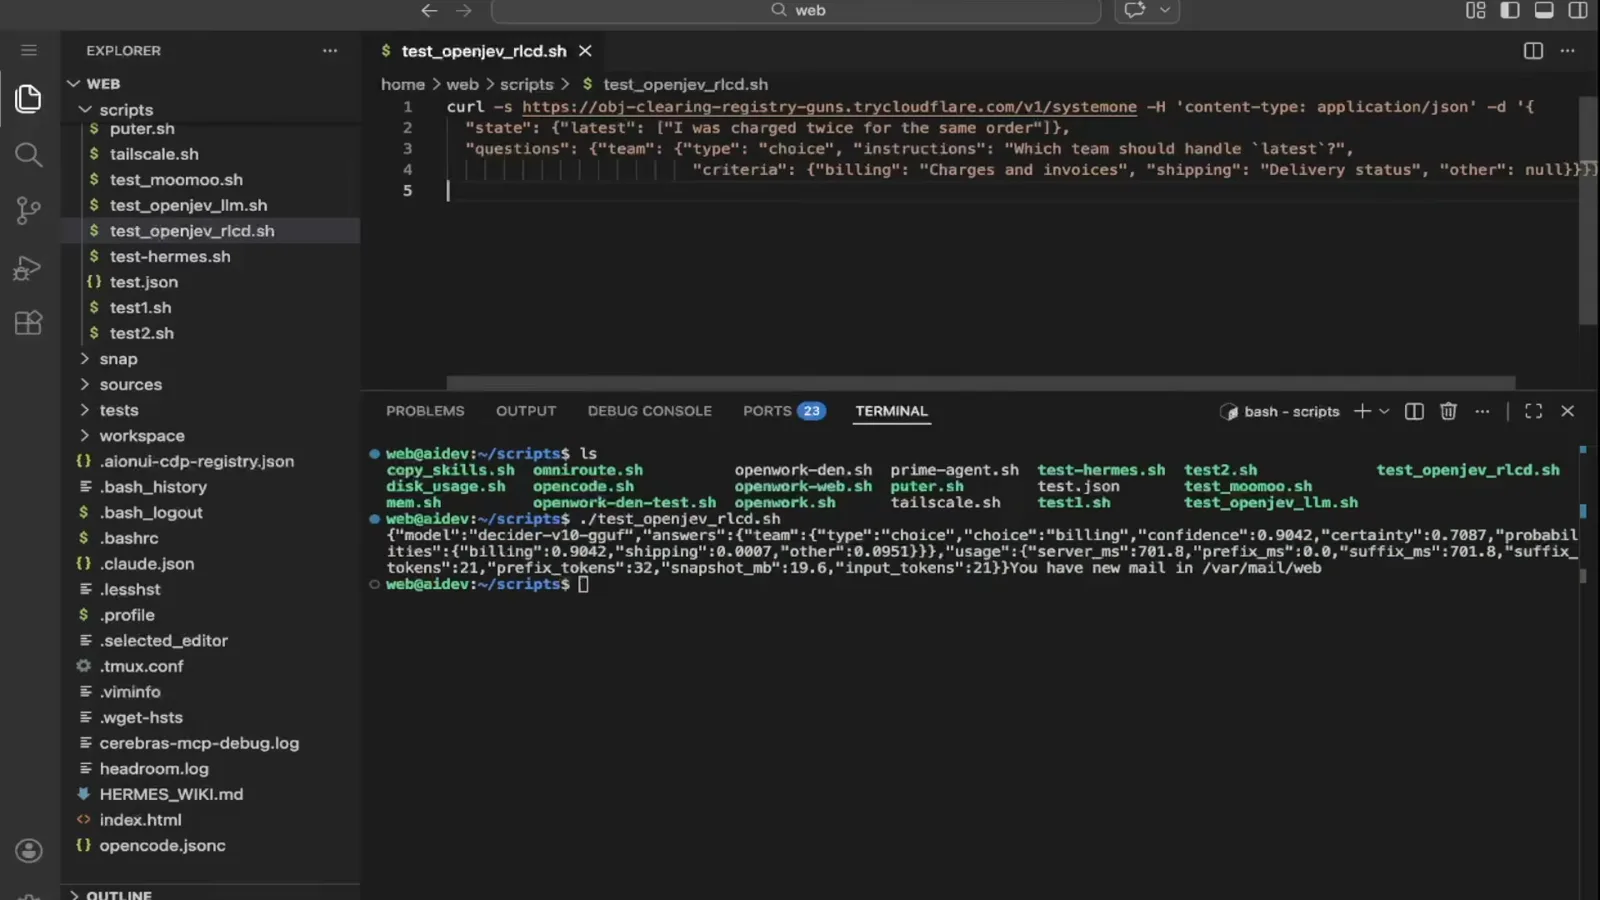The image size is (1600, 900).
Task: Kill the terminal with trash icon
Action: pyautogui.click(x=1448, y=411)
